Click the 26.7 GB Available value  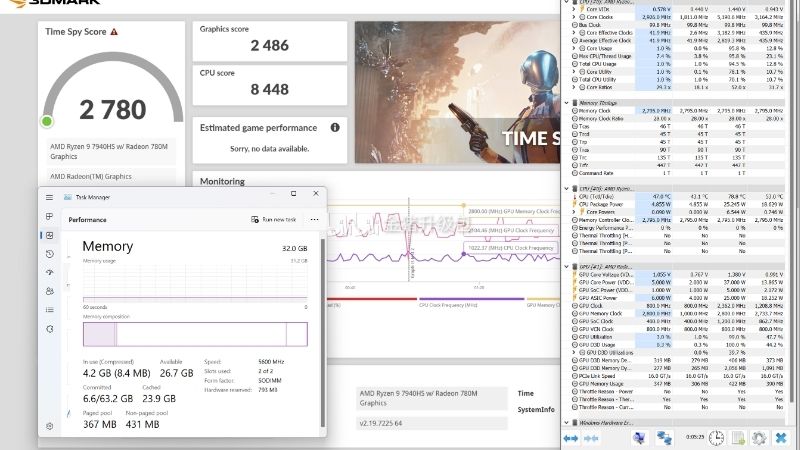(177, 373)
